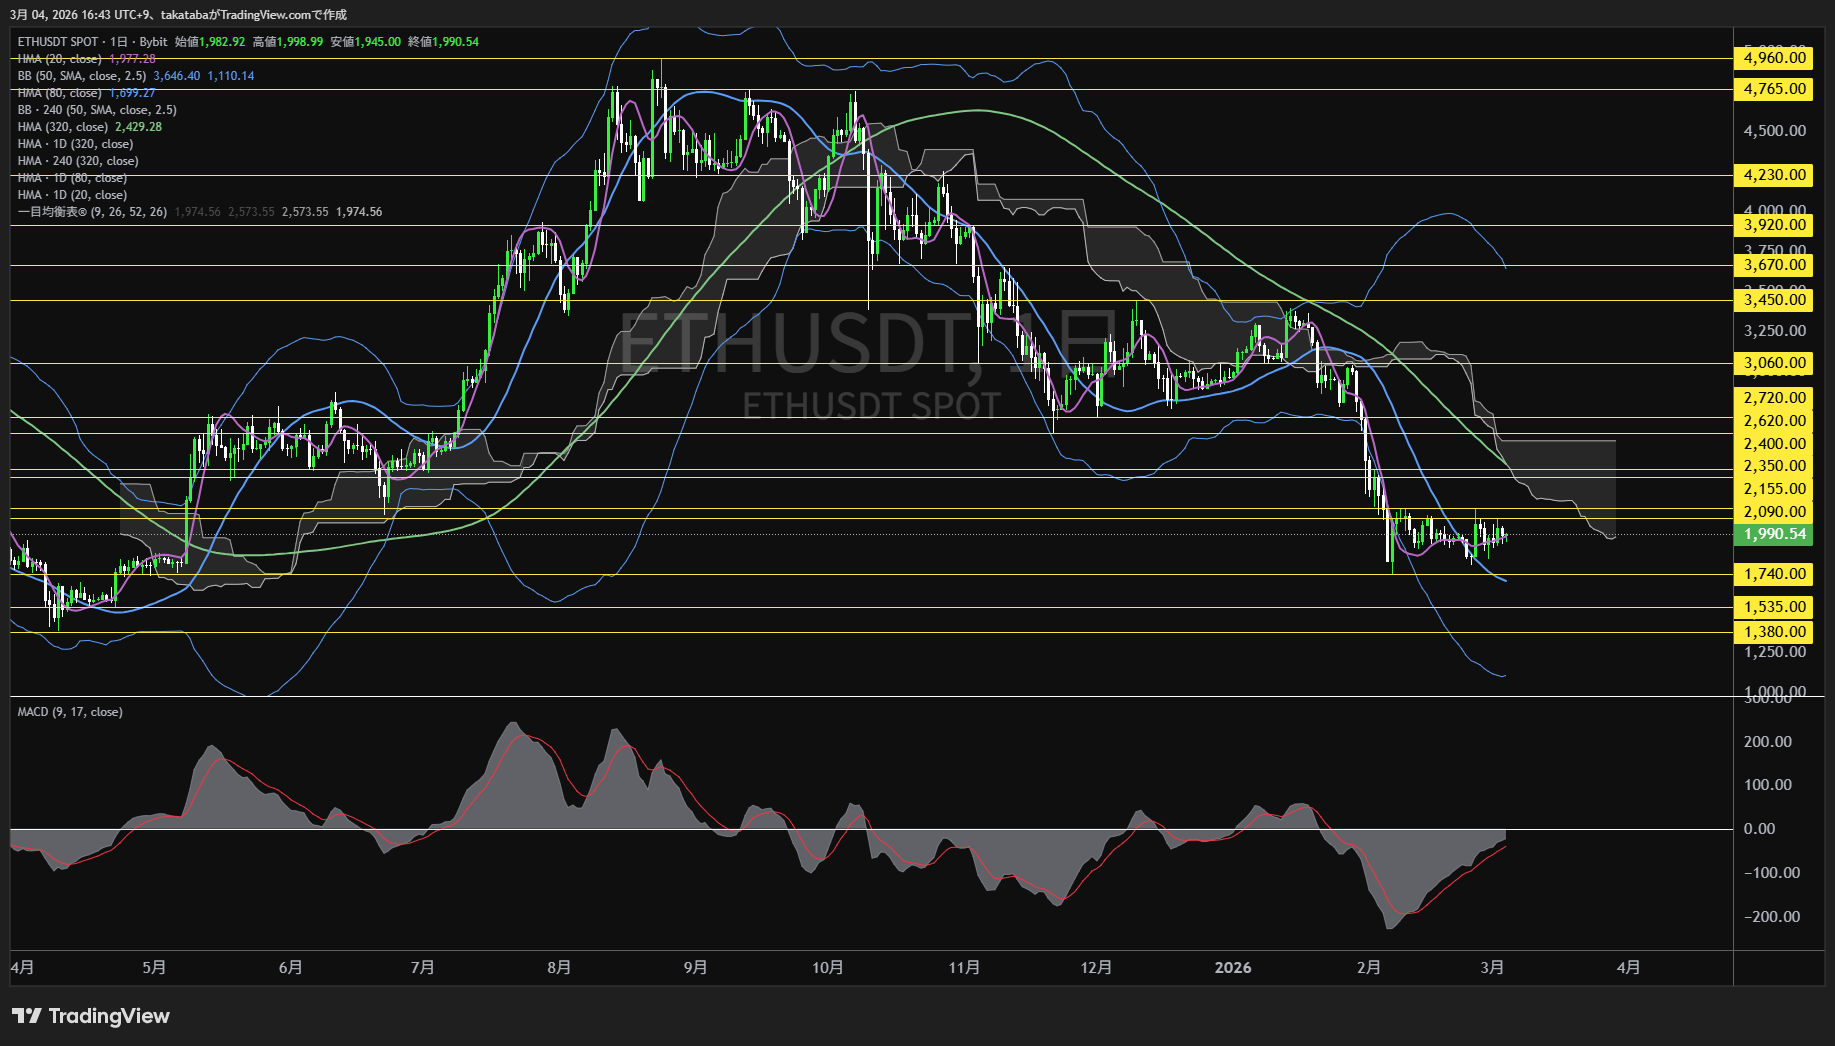This screenshot has width=1835, height=1046.
Task: Click the ETHUSDT SPOT symbol title
Action: click(x=58, y=42)
